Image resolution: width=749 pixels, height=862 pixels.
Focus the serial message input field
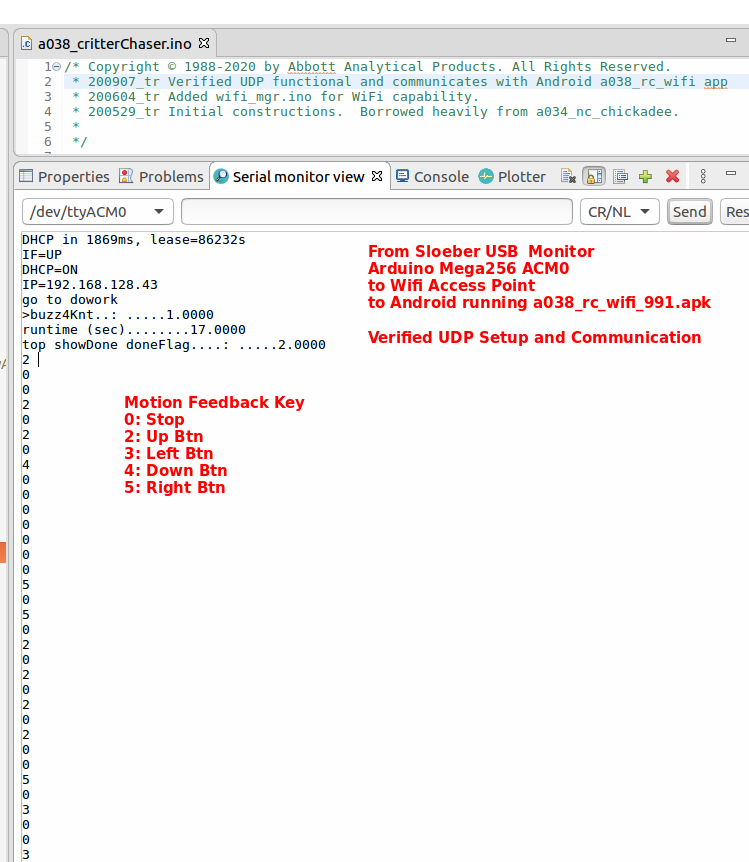[376, 212]
